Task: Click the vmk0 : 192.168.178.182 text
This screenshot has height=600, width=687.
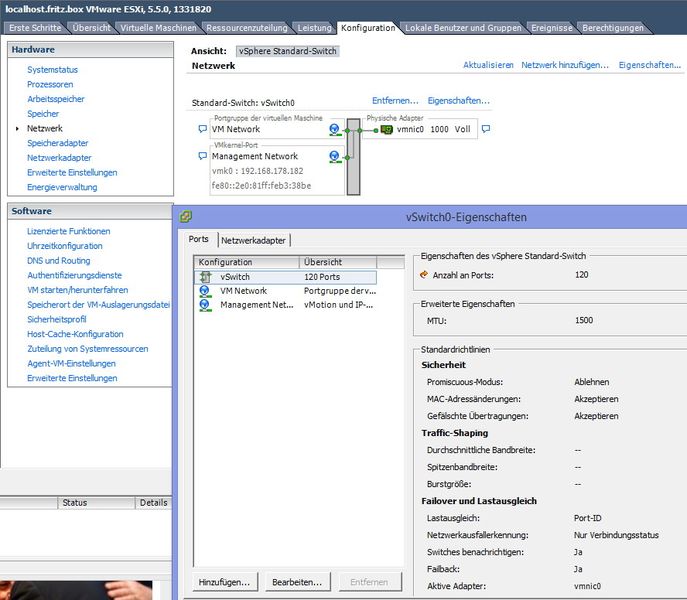Action: pos(258,171)
